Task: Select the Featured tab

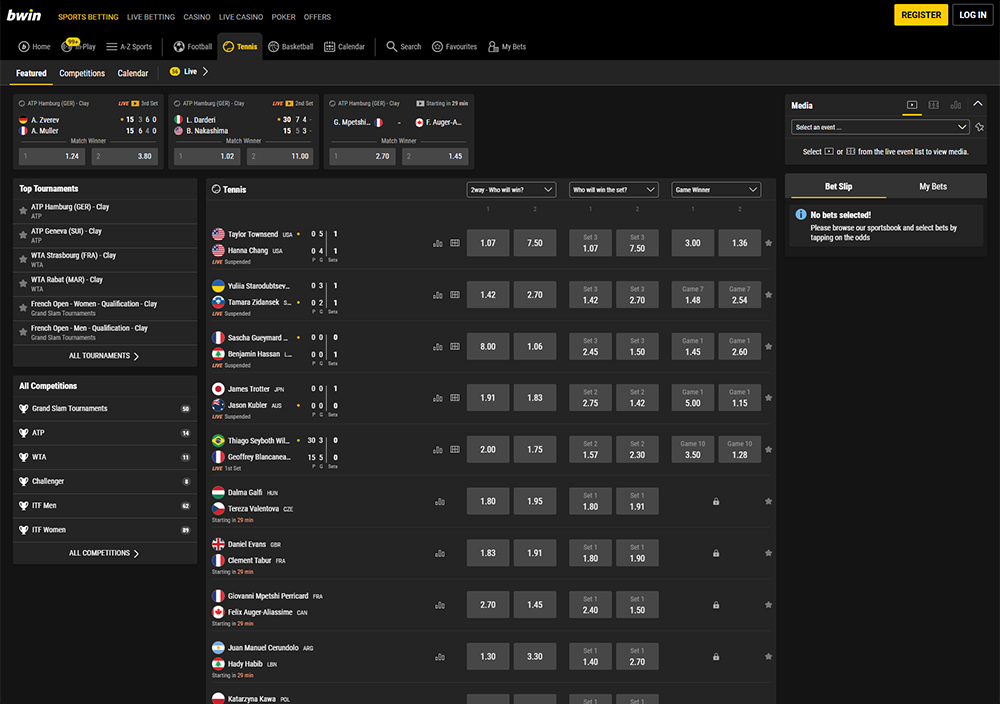Action: [x=31, y=73]
